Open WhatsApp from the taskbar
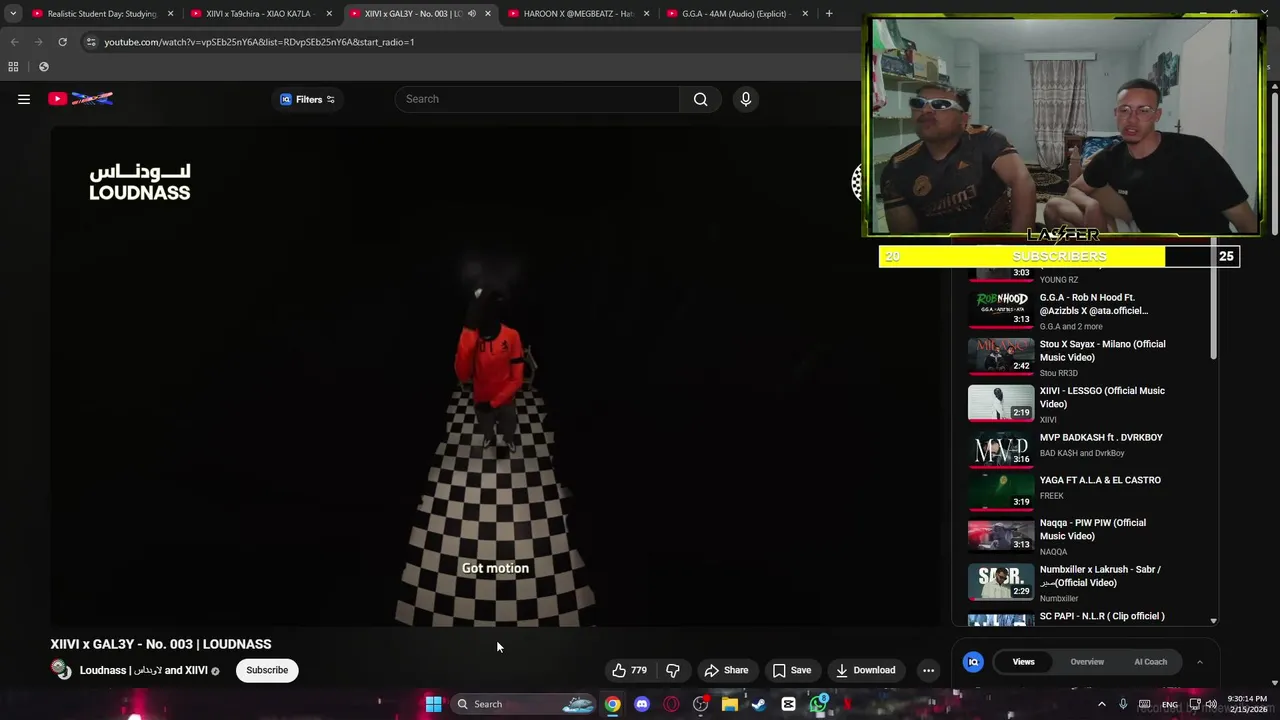The image size is (1280, 720). point(819,704)
